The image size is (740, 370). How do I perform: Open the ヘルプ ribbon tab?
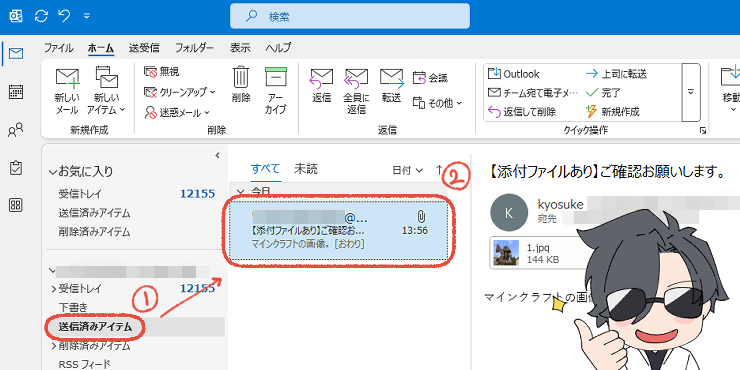point(278,48)
